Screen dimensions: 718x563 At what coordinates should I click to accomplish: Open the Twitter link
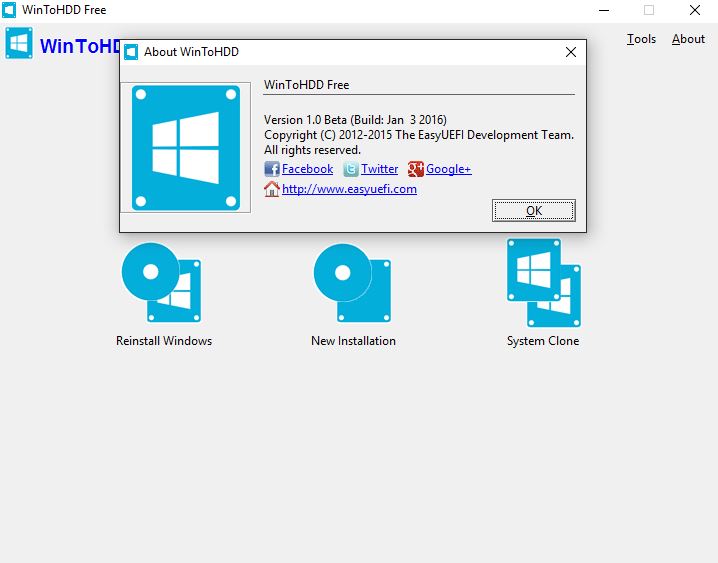point(379,169)
